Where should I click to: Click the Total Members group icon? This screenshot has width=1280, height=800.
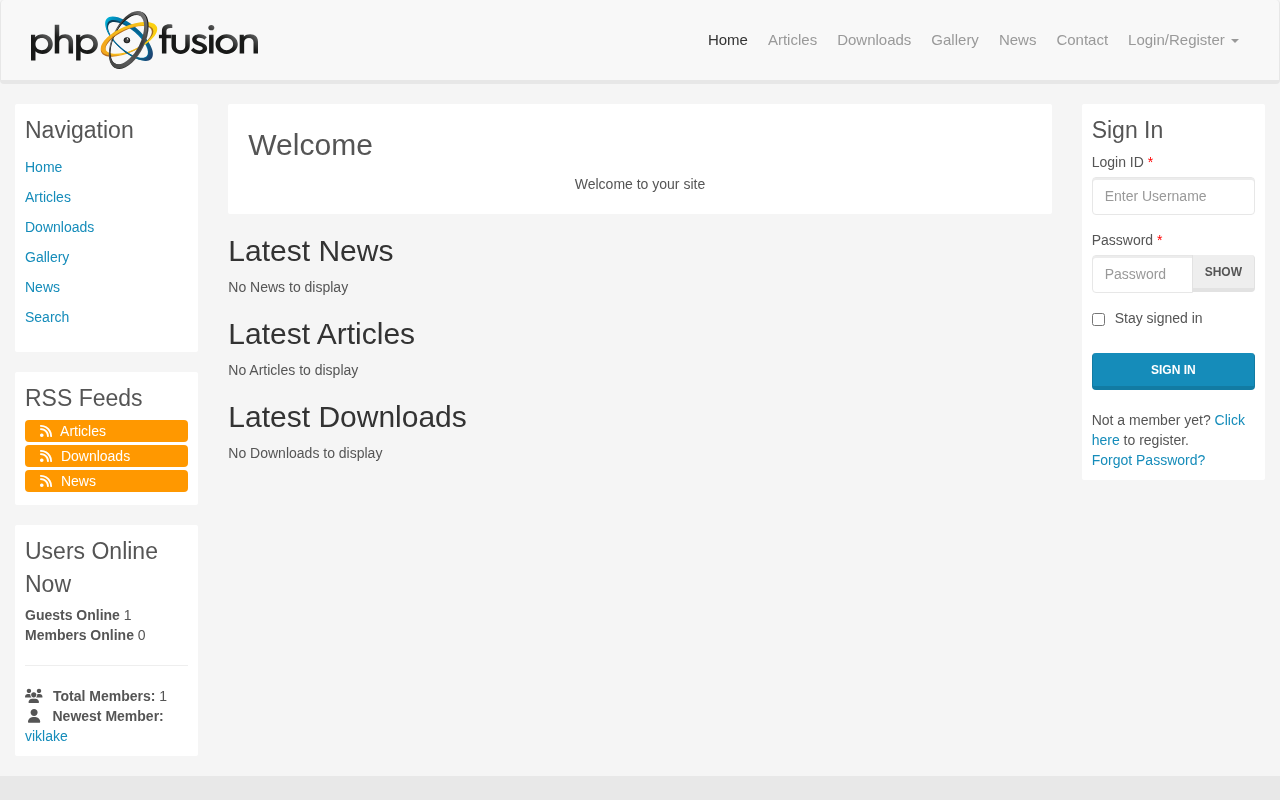click(34, 696)
